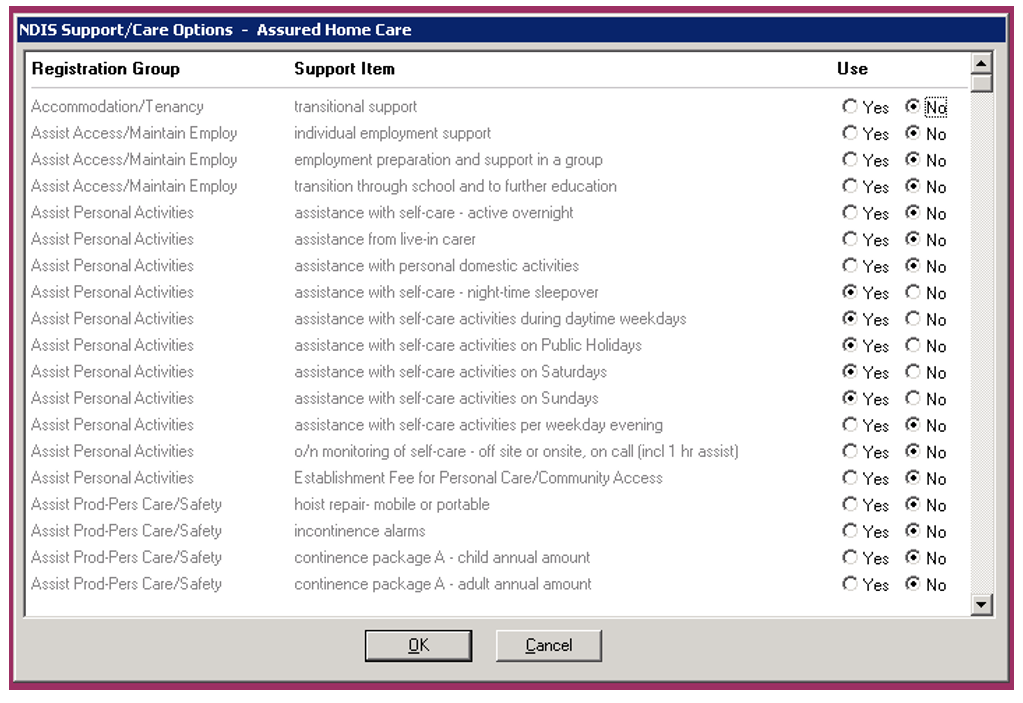Set employment preparation and support in a group to Yes
This screenshot has width=1023, height=703.
[x=849, y=160]
